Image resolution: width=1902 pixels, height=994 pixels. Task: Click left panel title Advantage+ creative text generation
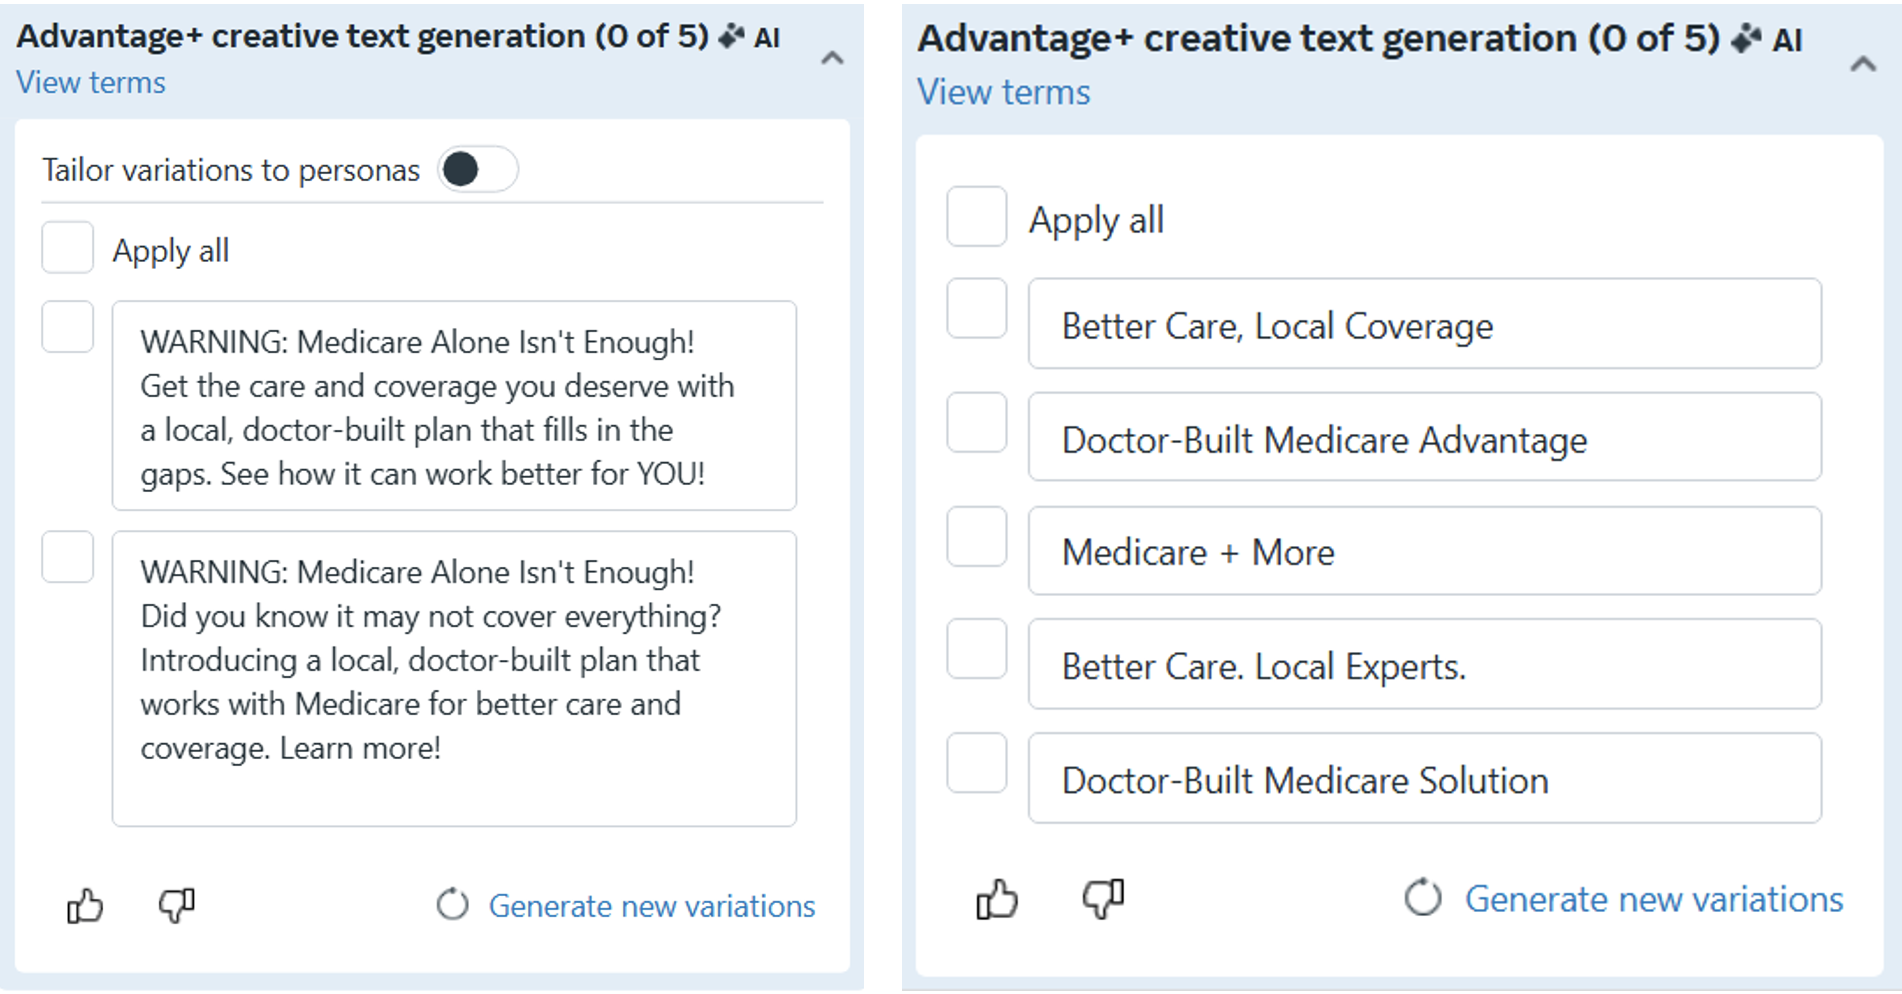[362, 37]
